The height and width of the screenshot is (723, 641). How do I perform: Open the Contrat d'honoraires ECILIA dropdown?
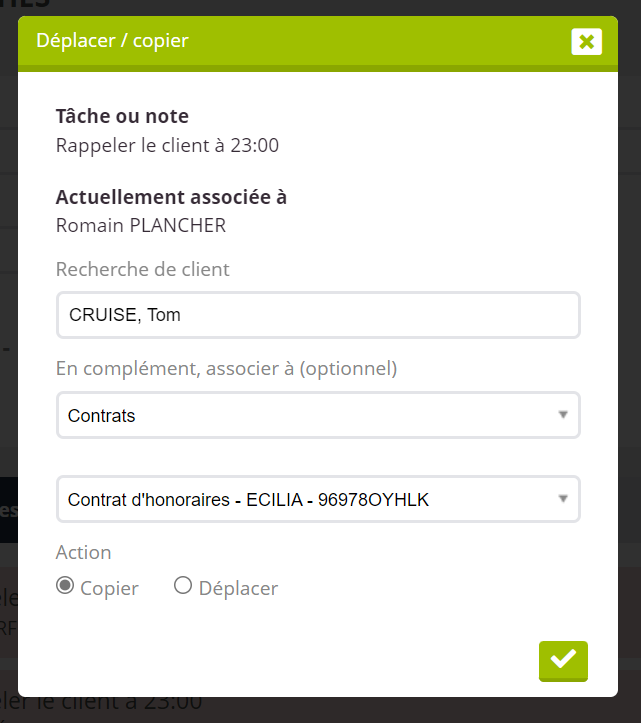tap(318, 499)
